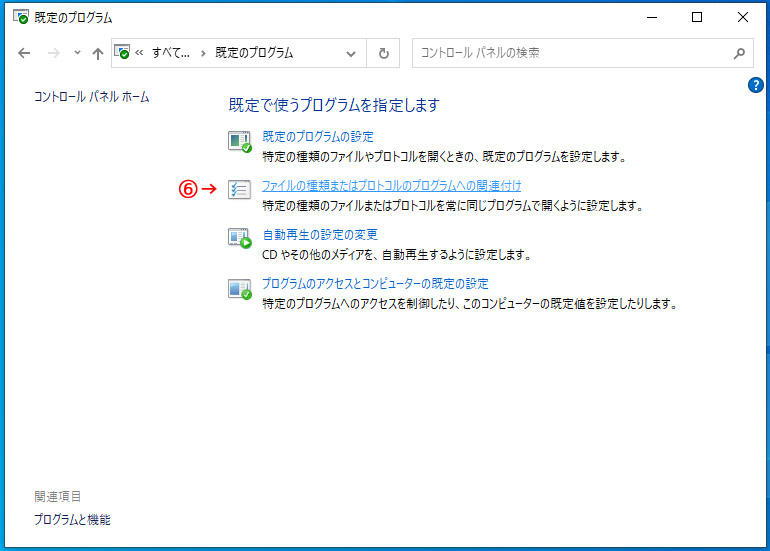Click description 特定のプログラムへのアクセスを制御
Screen dimensions: 770x551
470,303
